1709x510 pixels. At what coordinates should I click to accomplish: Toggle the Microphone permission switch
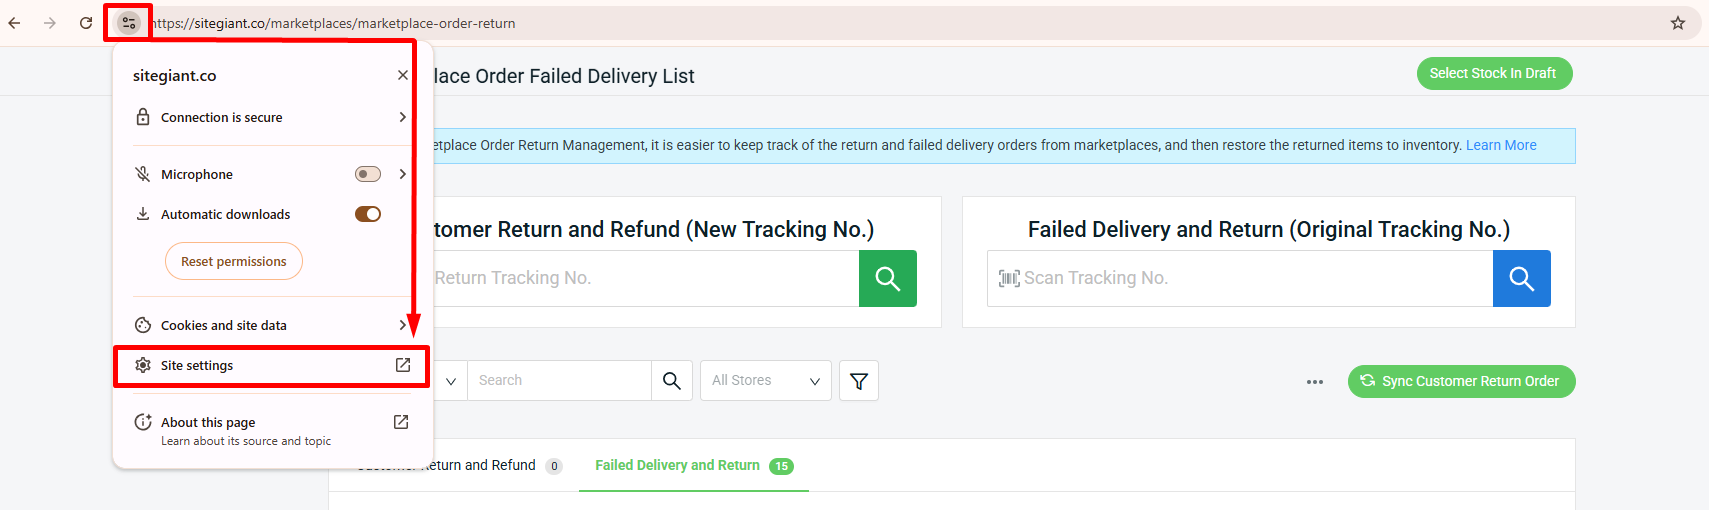coord(368,174)
